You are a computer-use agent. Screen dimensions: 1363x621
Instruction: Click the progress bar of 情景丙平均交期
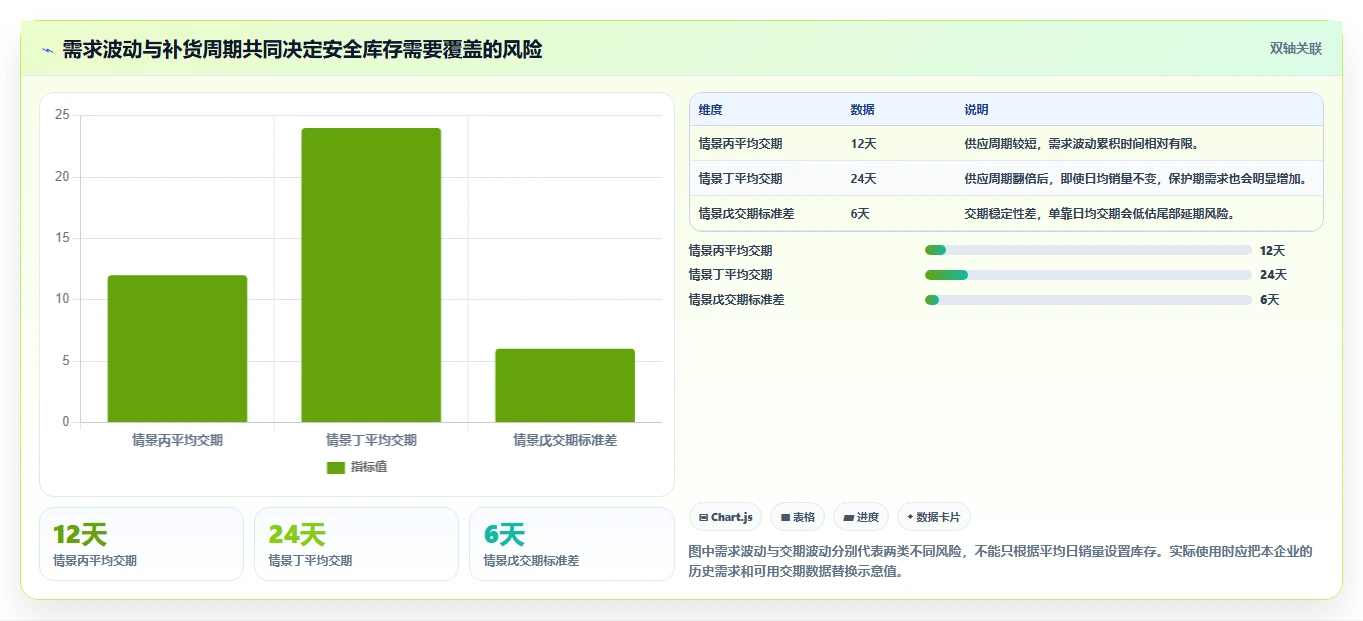coord(1088,250)
